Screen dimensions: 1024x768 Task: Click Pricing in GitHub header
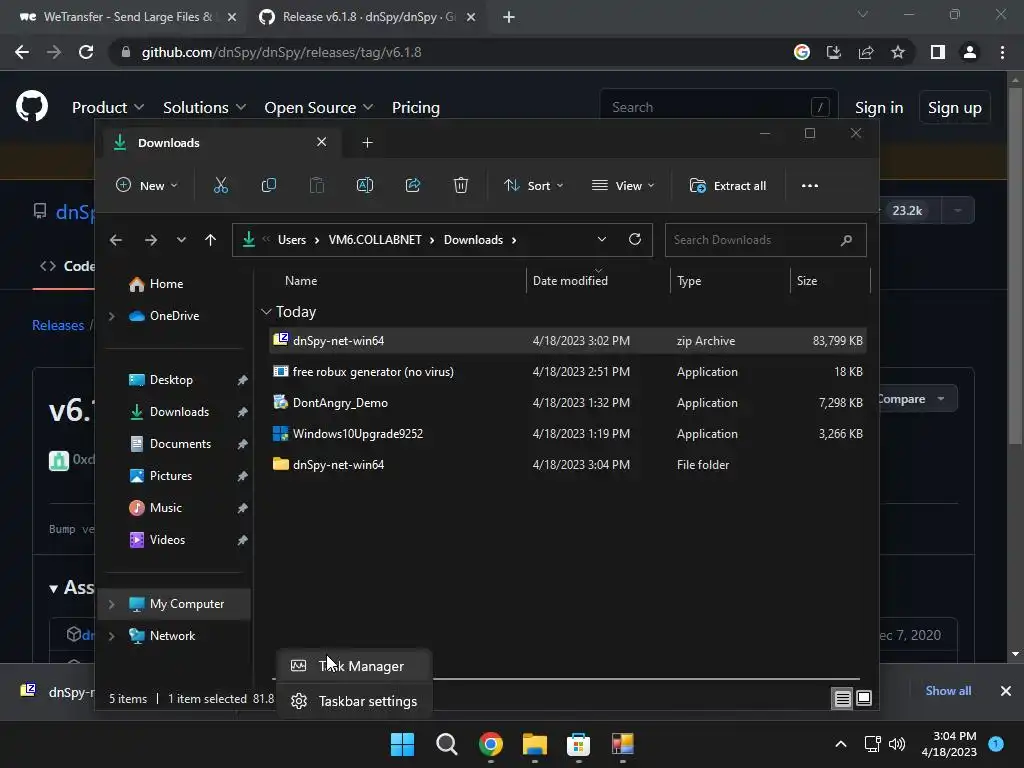coord(415,107)
